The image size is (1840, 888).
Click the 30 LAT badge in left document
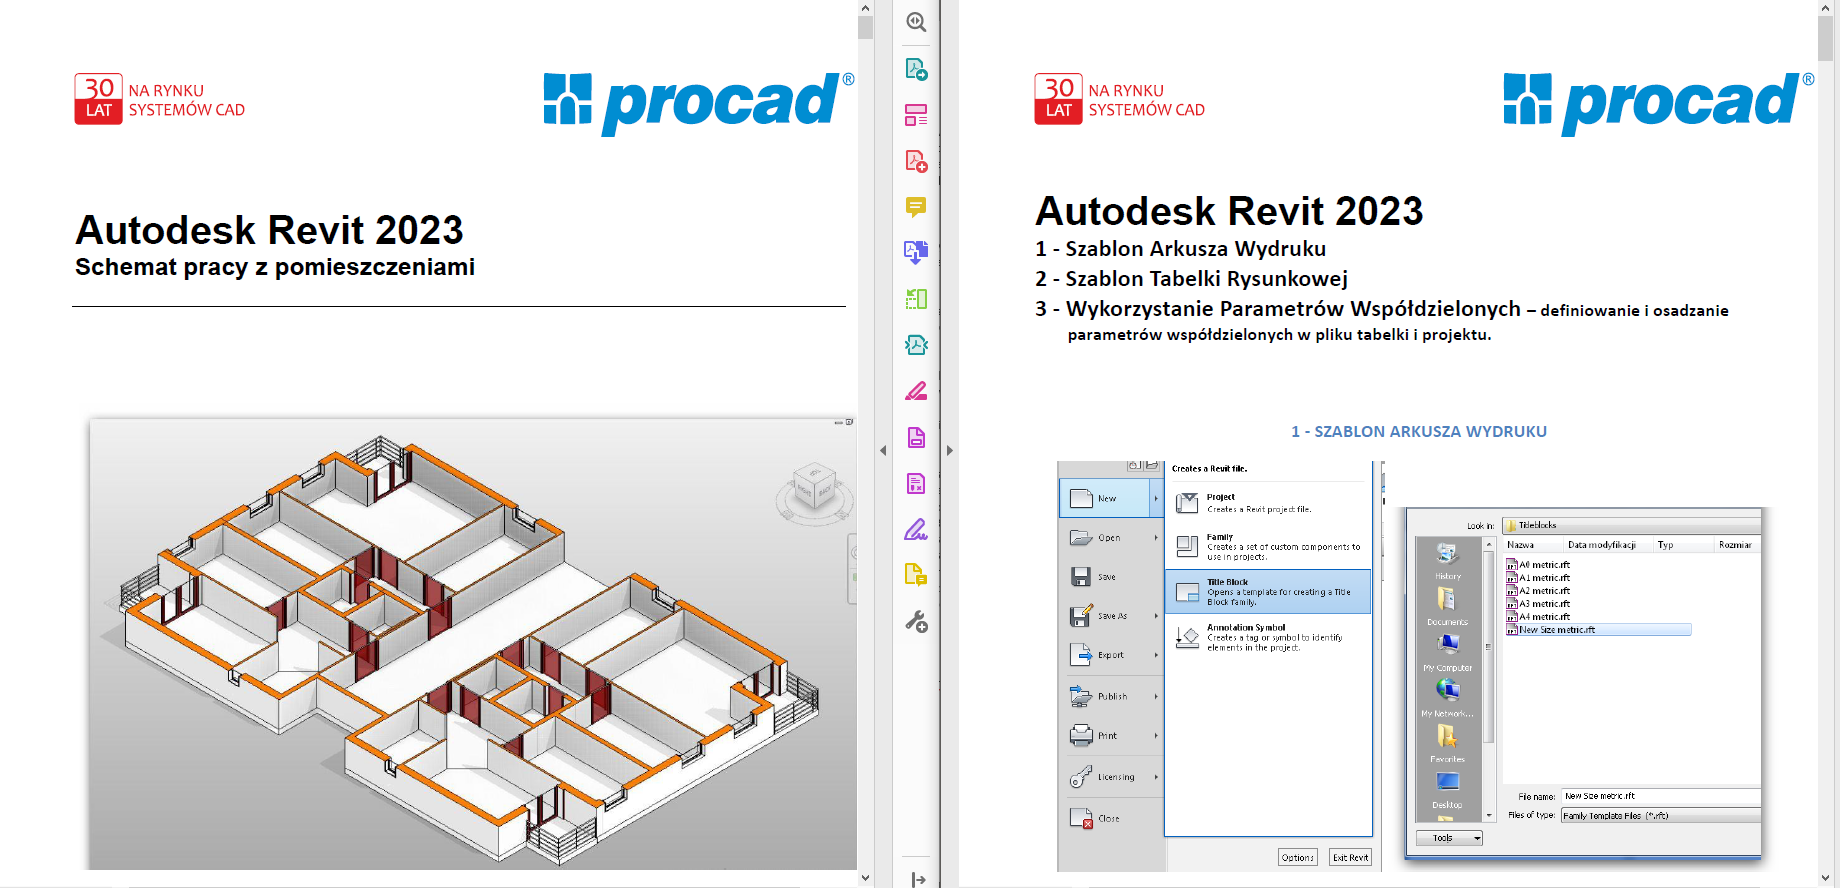click(98, 99)
